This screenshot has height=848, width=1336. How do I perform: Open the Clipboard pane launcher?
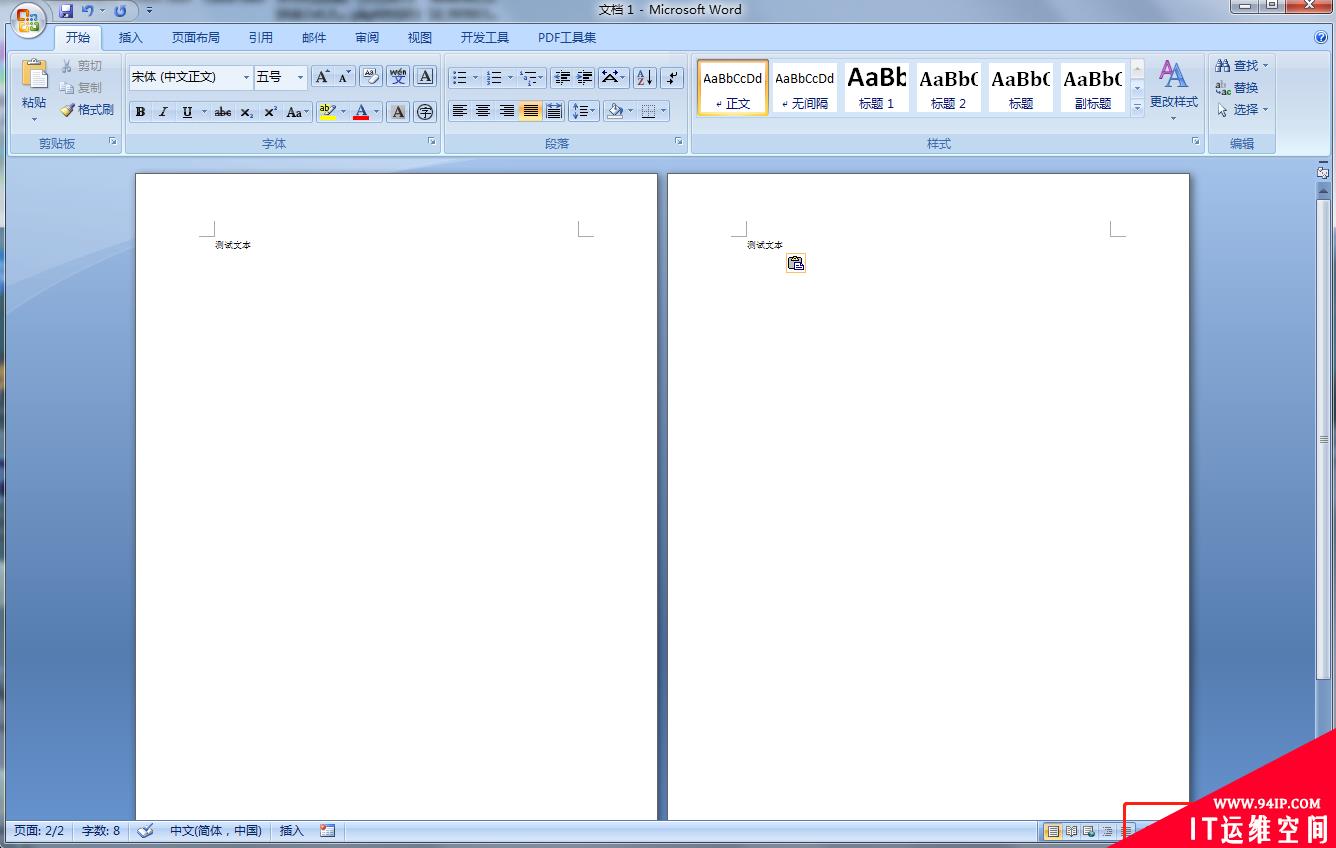tap(113, 142)
